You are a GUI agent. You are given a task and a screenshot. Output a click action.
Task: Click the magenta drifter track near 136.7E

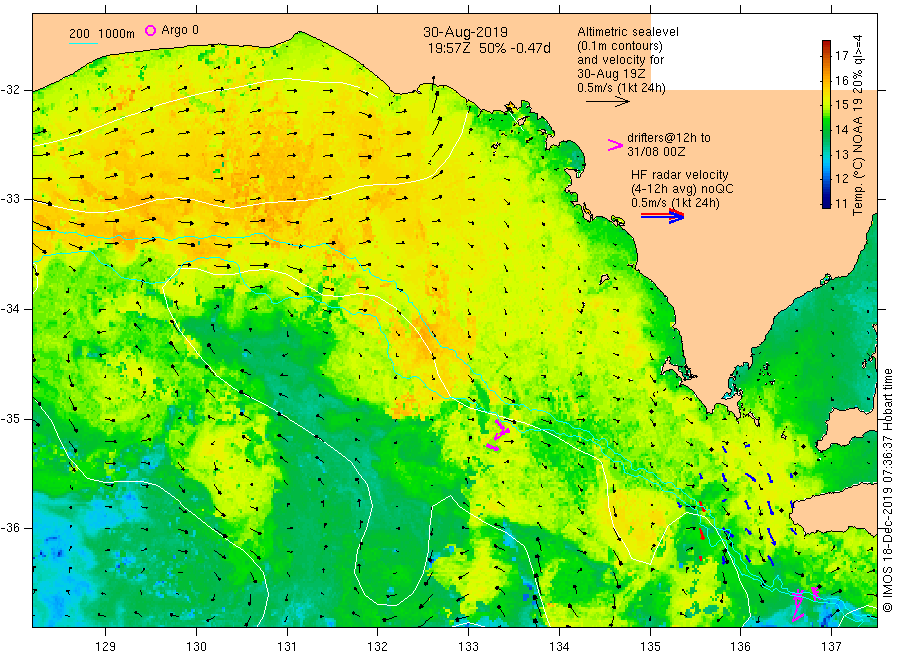804,604
